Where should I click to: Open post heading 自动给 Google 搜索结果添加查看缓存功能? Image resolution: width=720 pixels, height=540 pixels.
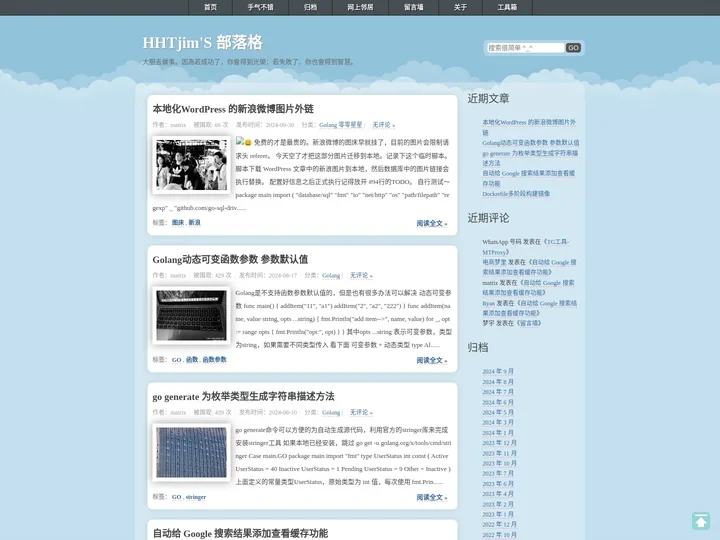click(240, 533)
